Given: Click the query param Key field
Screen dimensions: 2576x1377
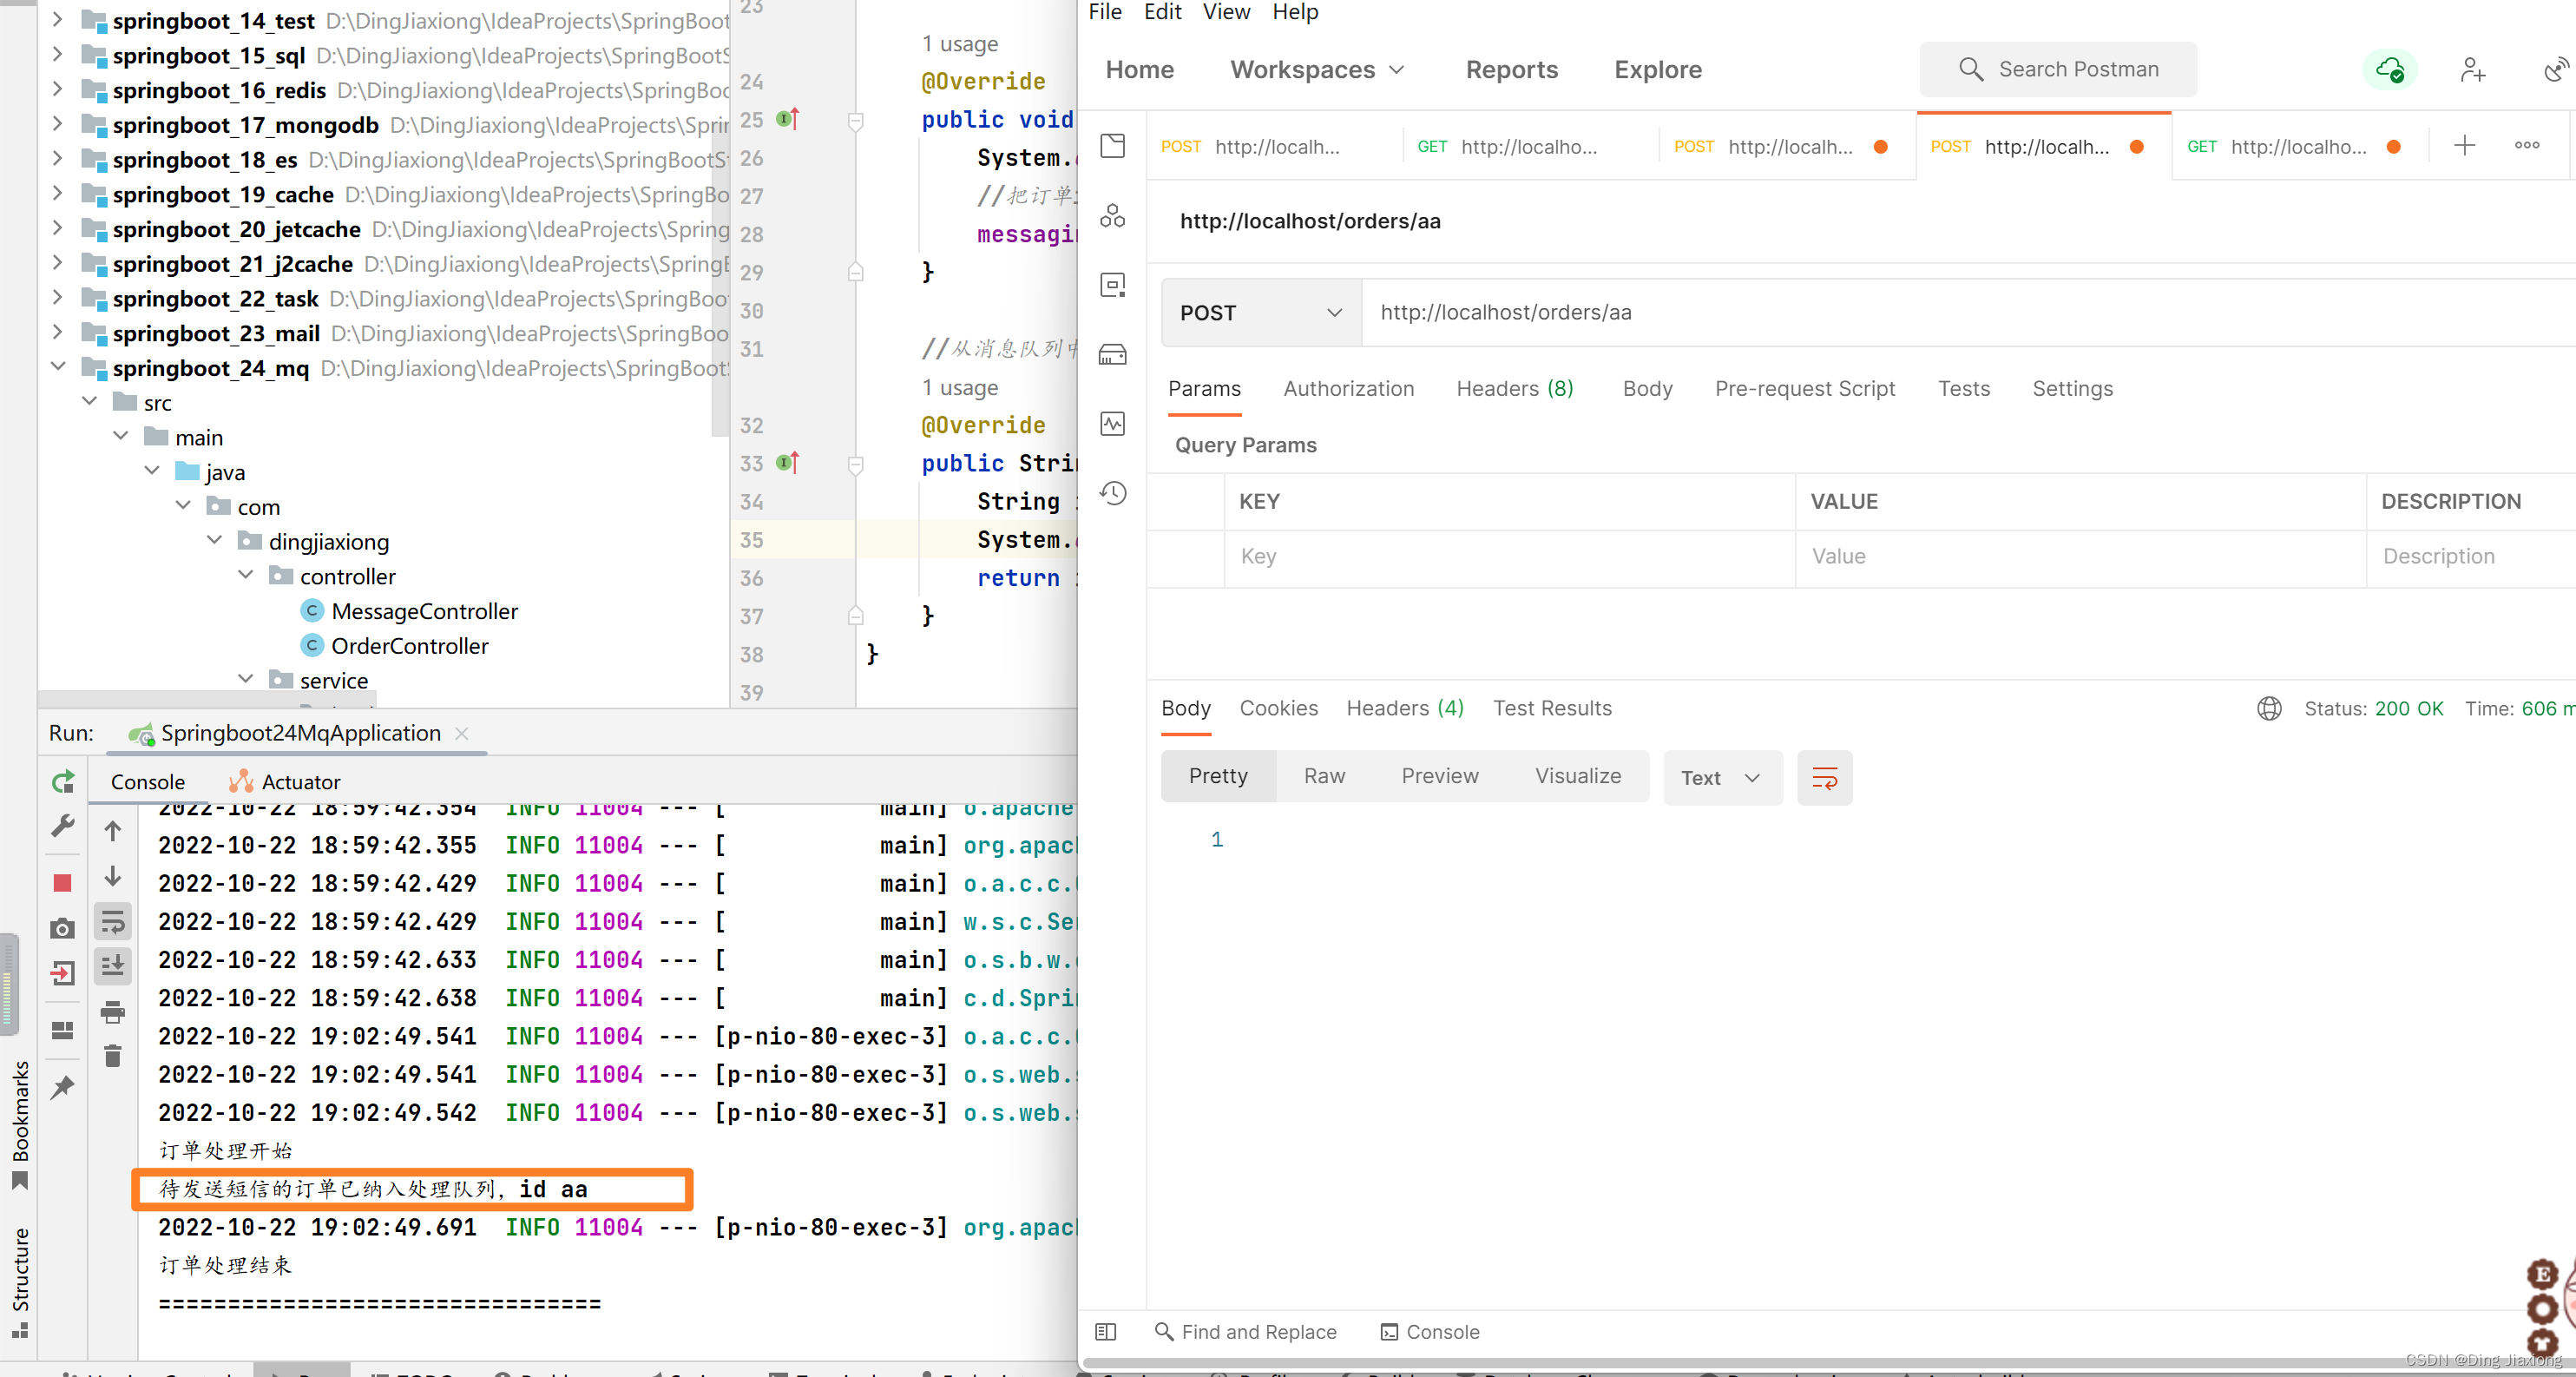Looking at the screenshot, I should 1509,556.
